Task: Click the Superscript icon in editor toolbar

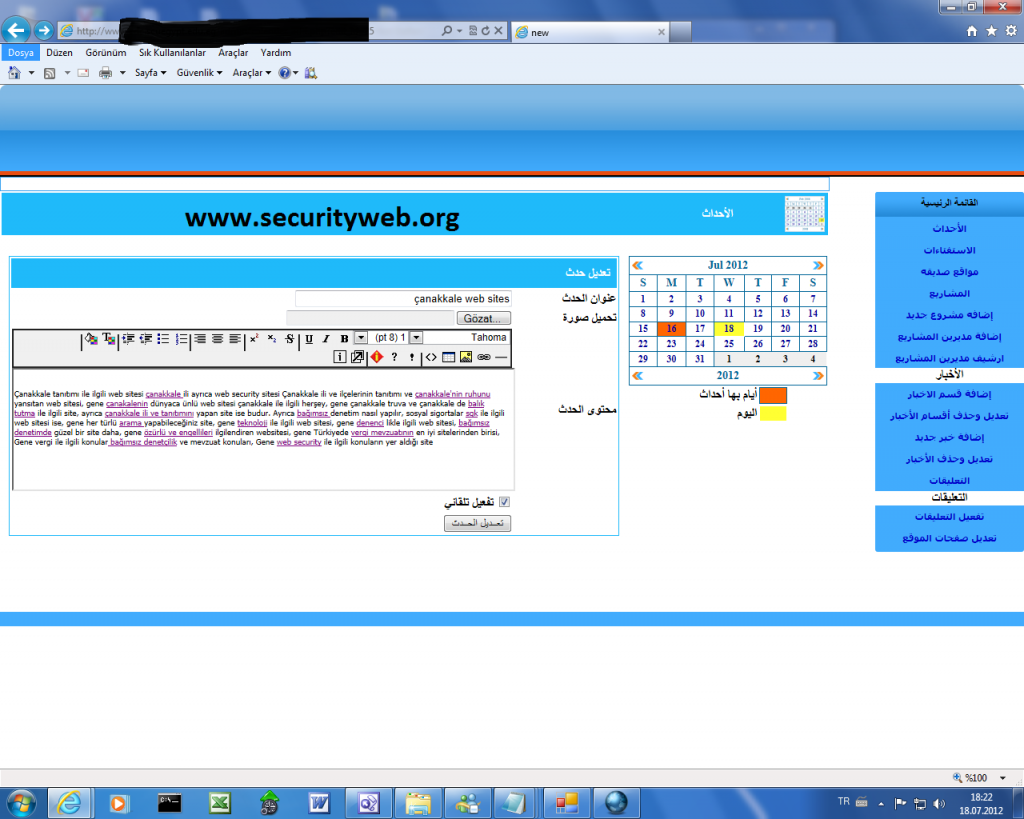Action: [254, 338]
